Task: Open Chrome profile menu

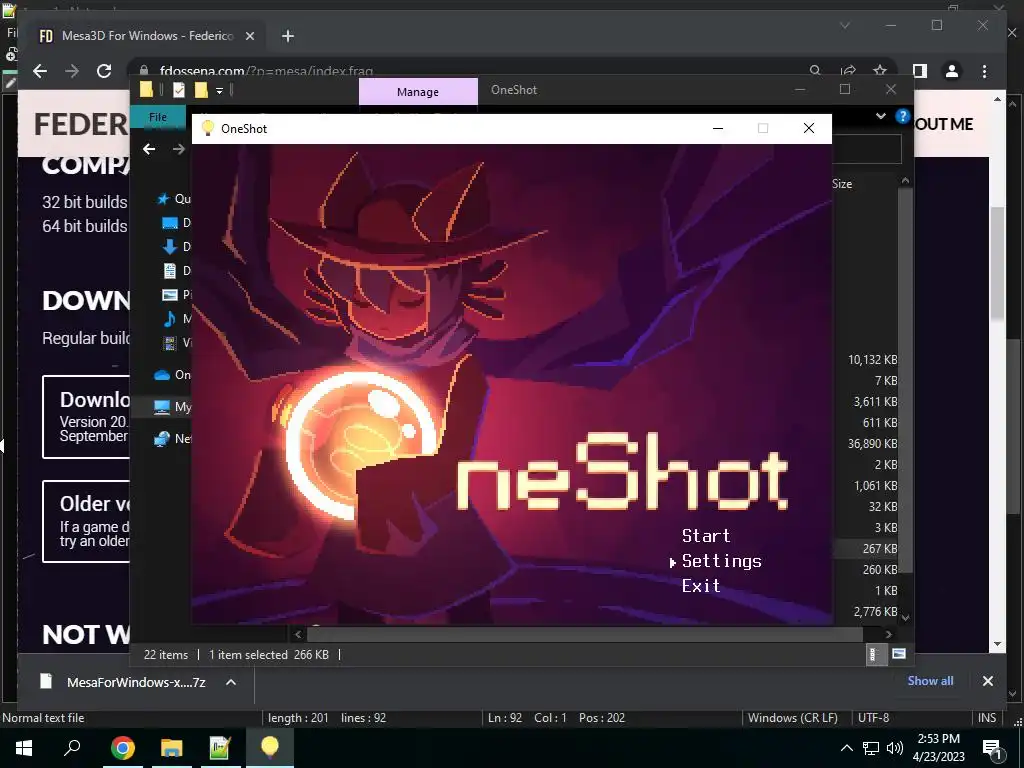Action: [952, 71]
